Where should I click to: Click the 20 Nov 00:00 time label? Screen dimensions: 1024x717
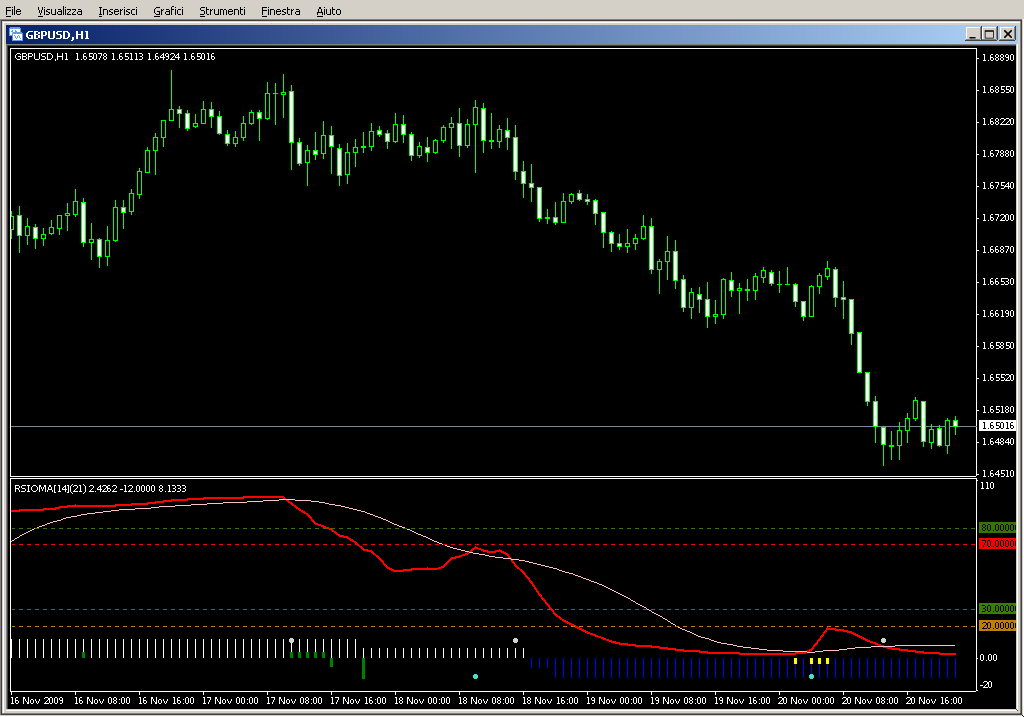point(806,701)
